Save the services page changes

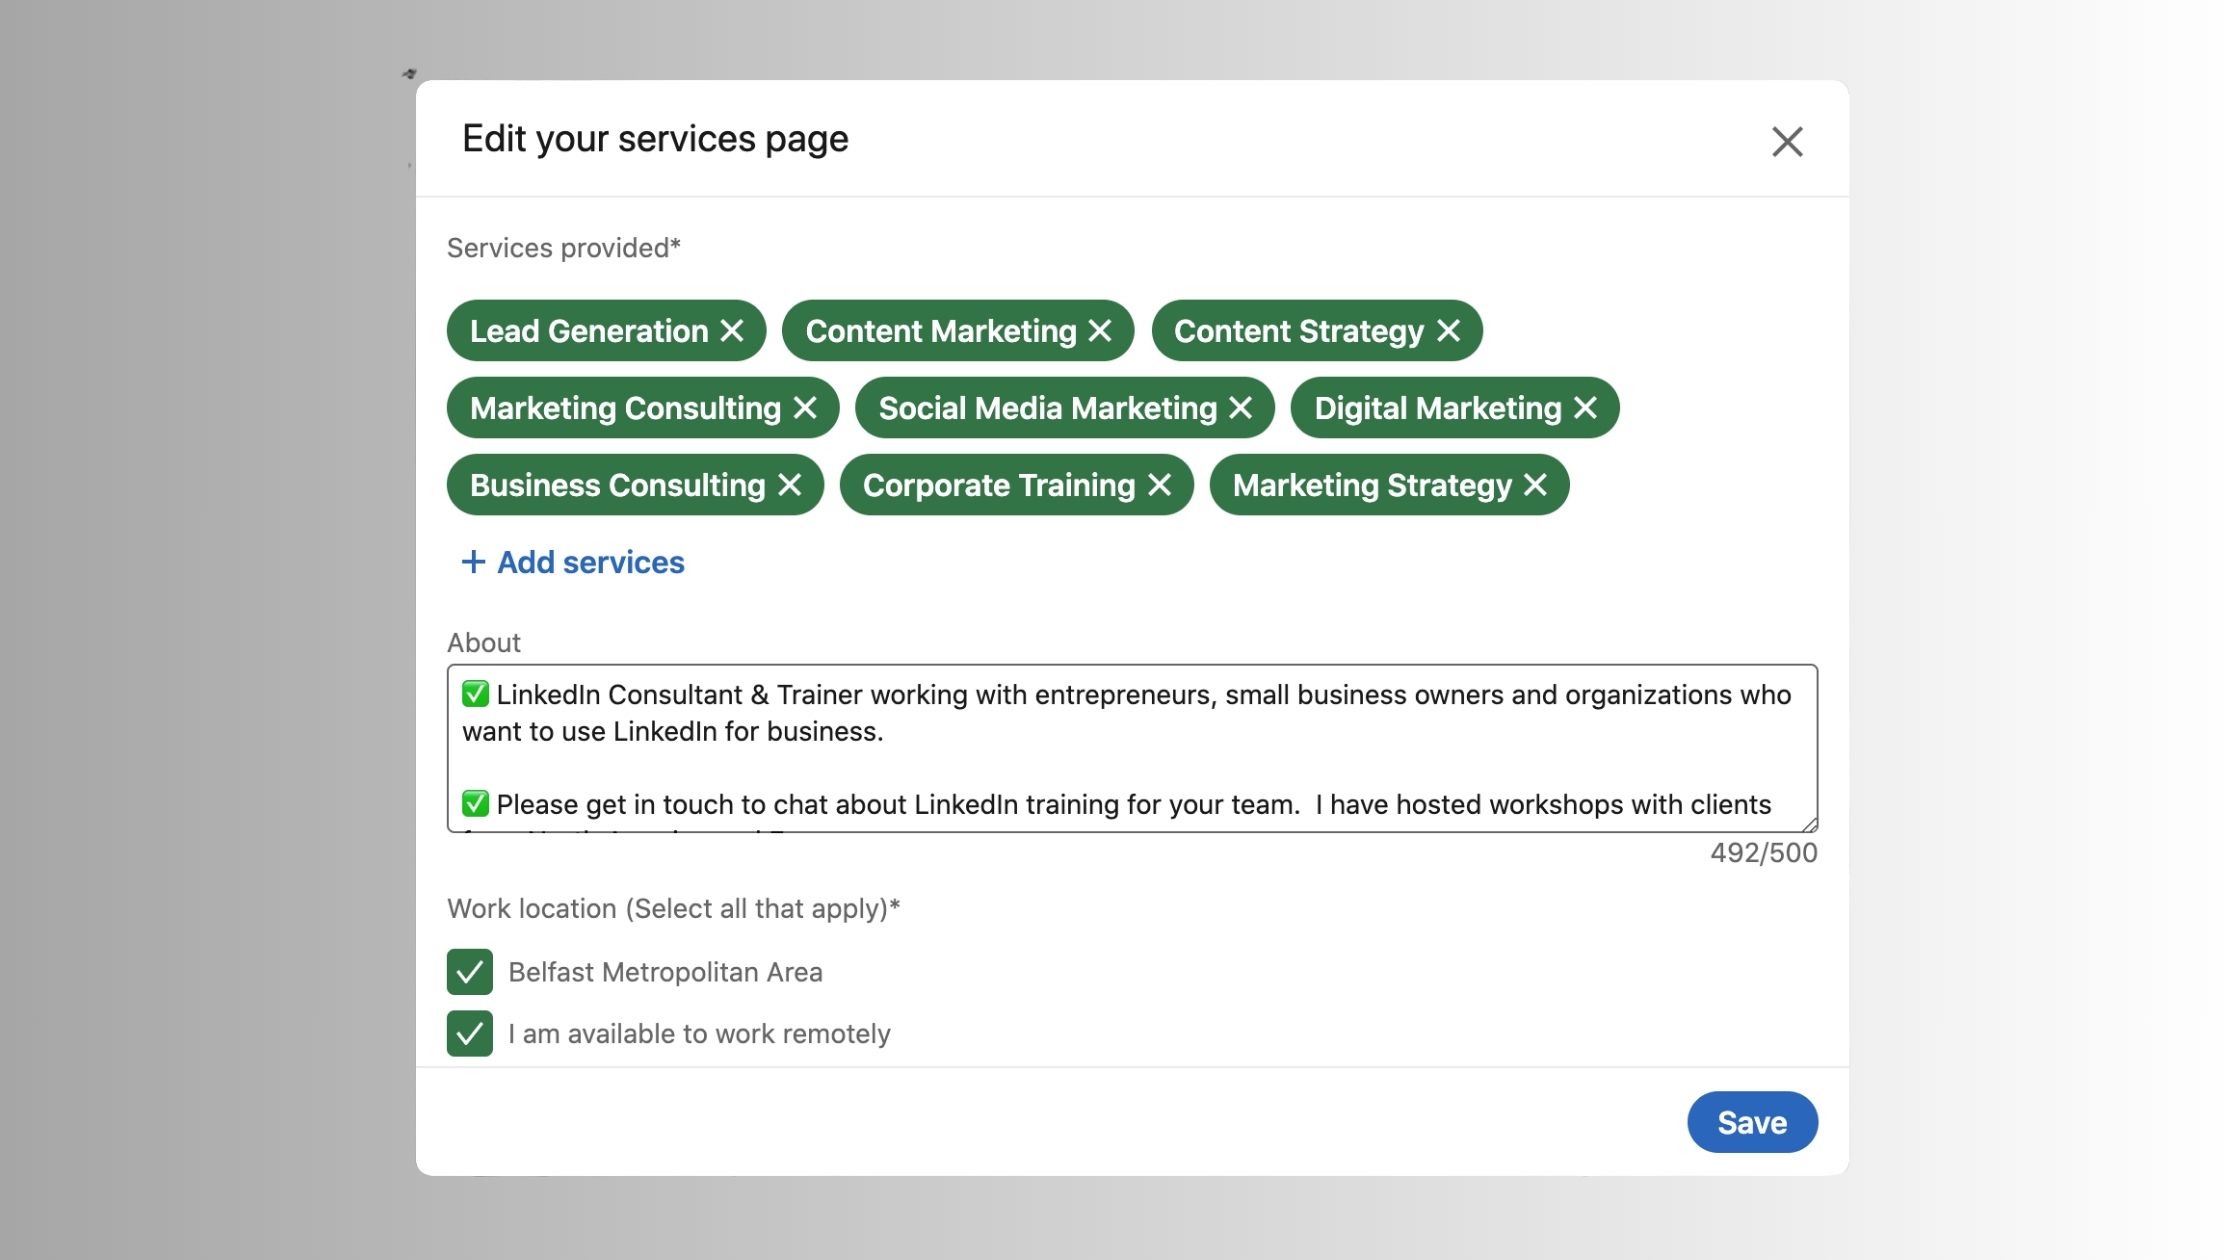1752,1122
